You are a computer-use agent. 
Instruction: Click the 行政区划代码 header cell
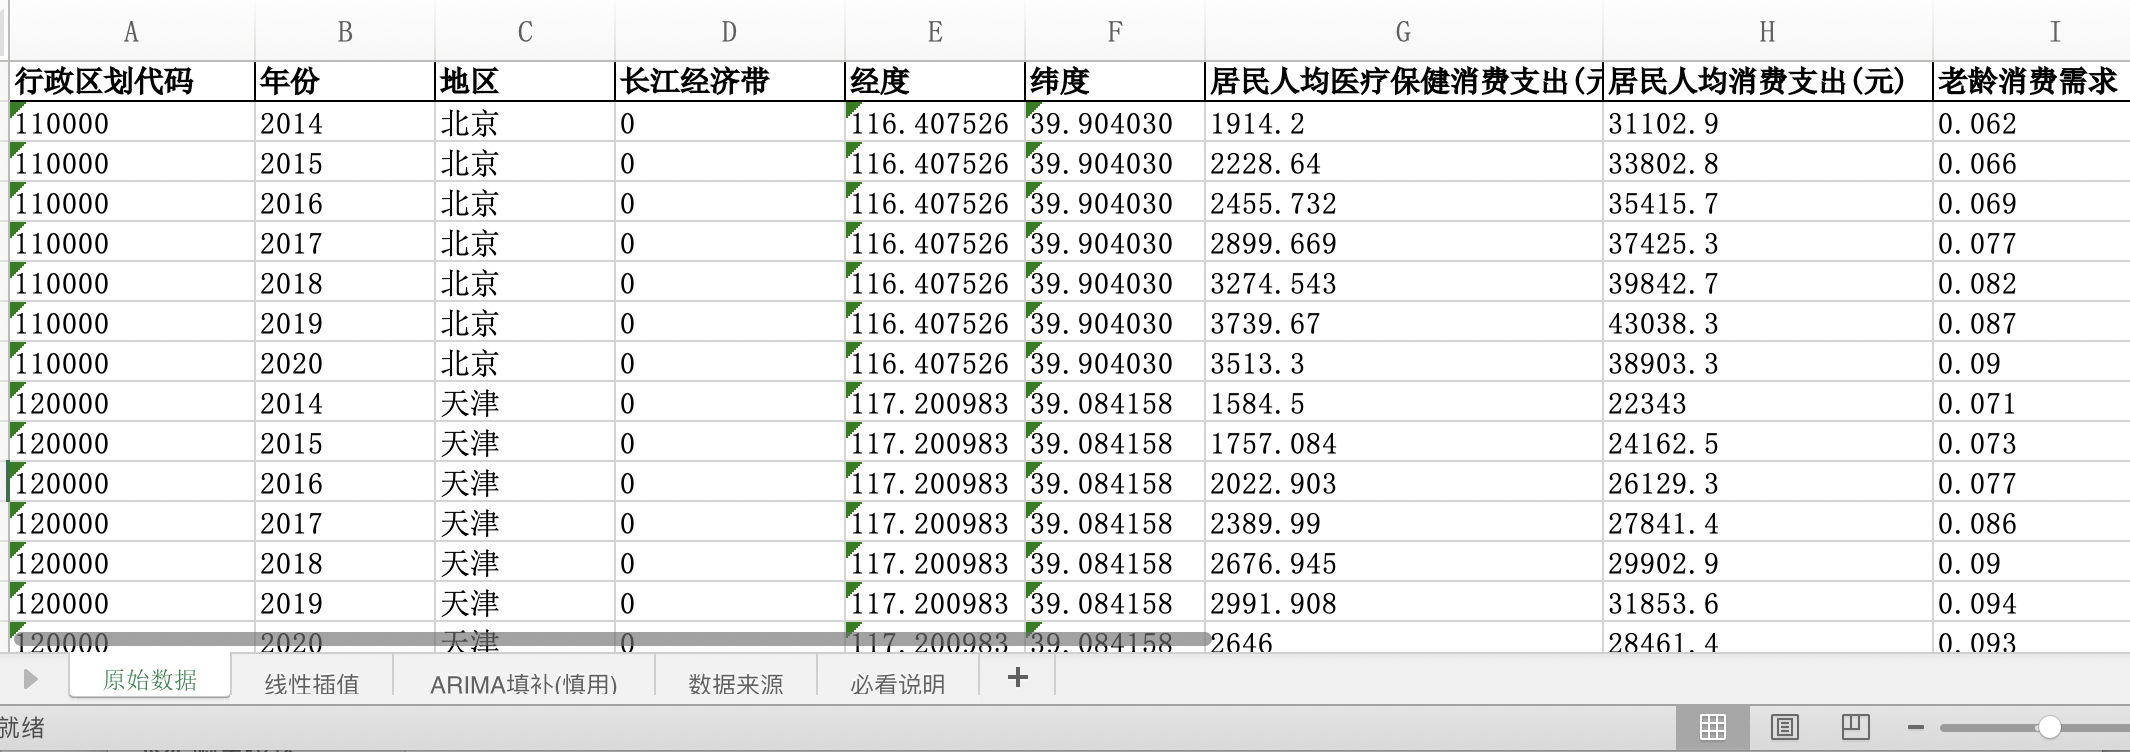(x=131, y=81)
